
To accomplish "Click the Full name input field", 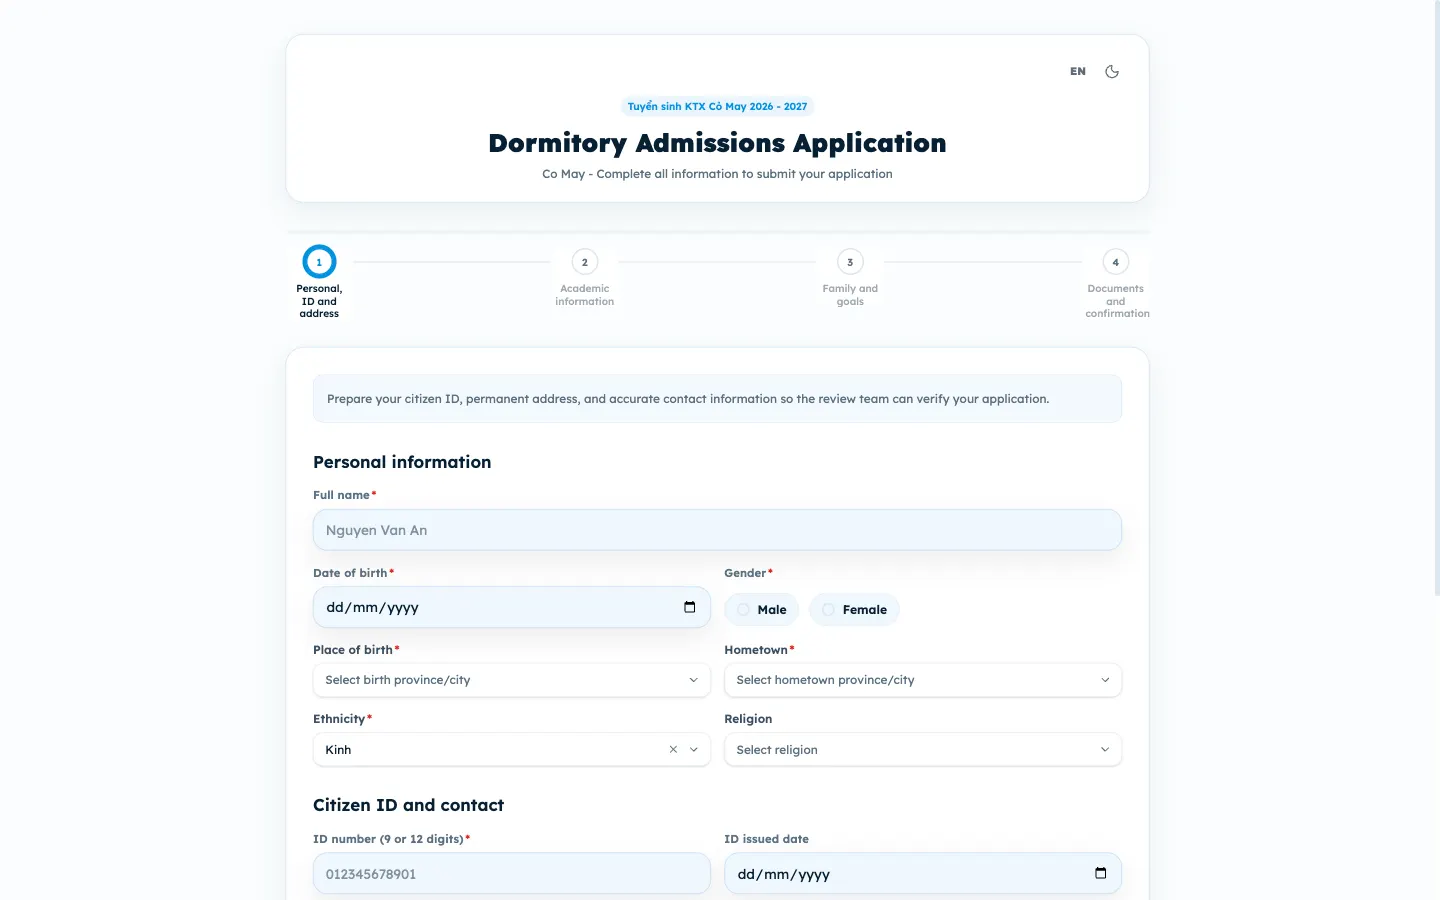I will (717, 530).
